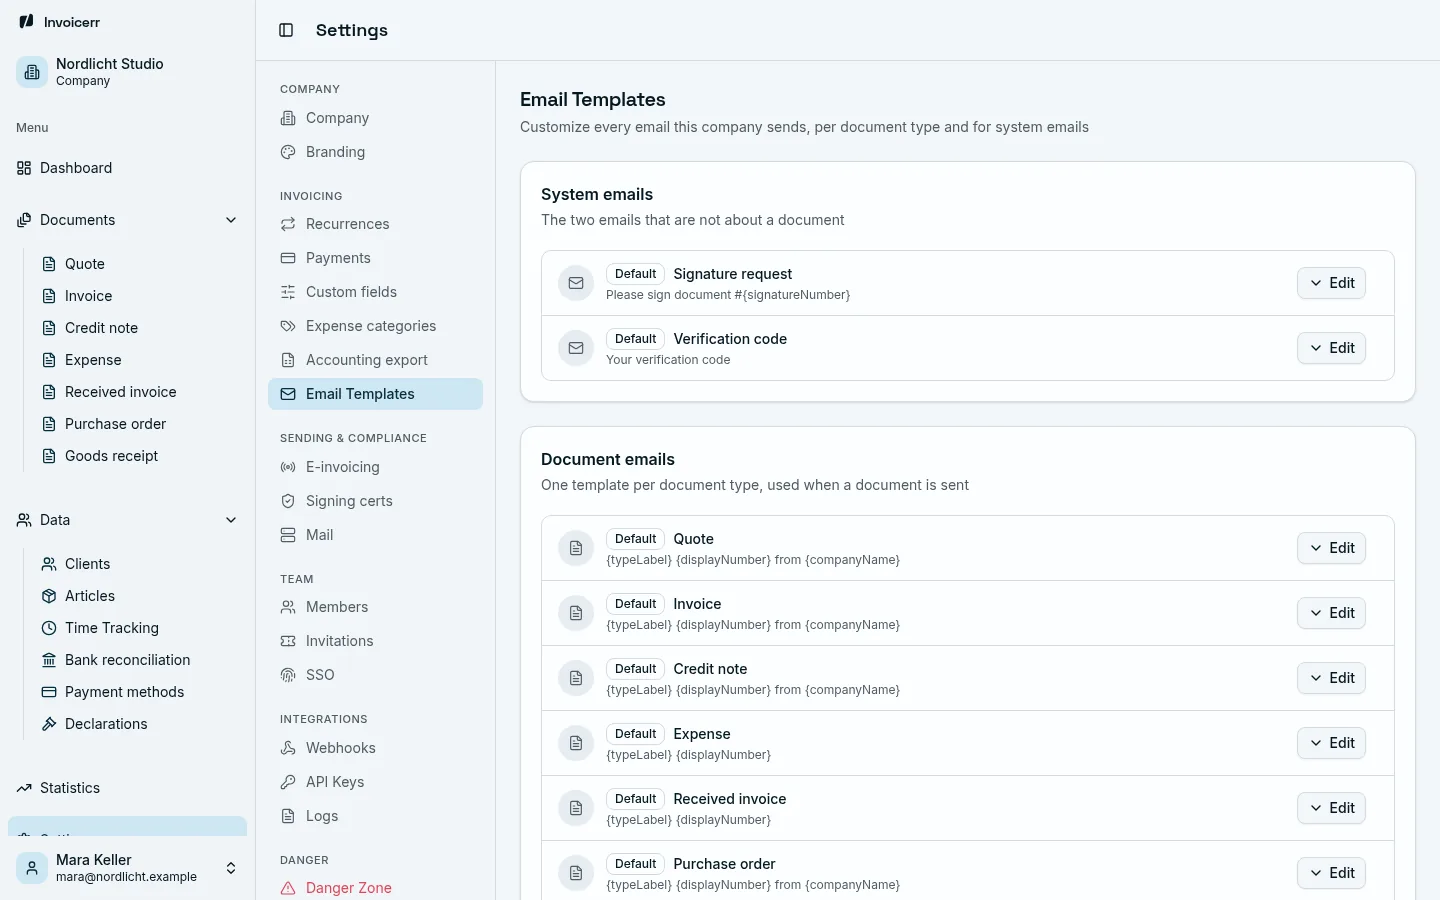Click the SSO fingerprint icon

click(x=288, y=675)
